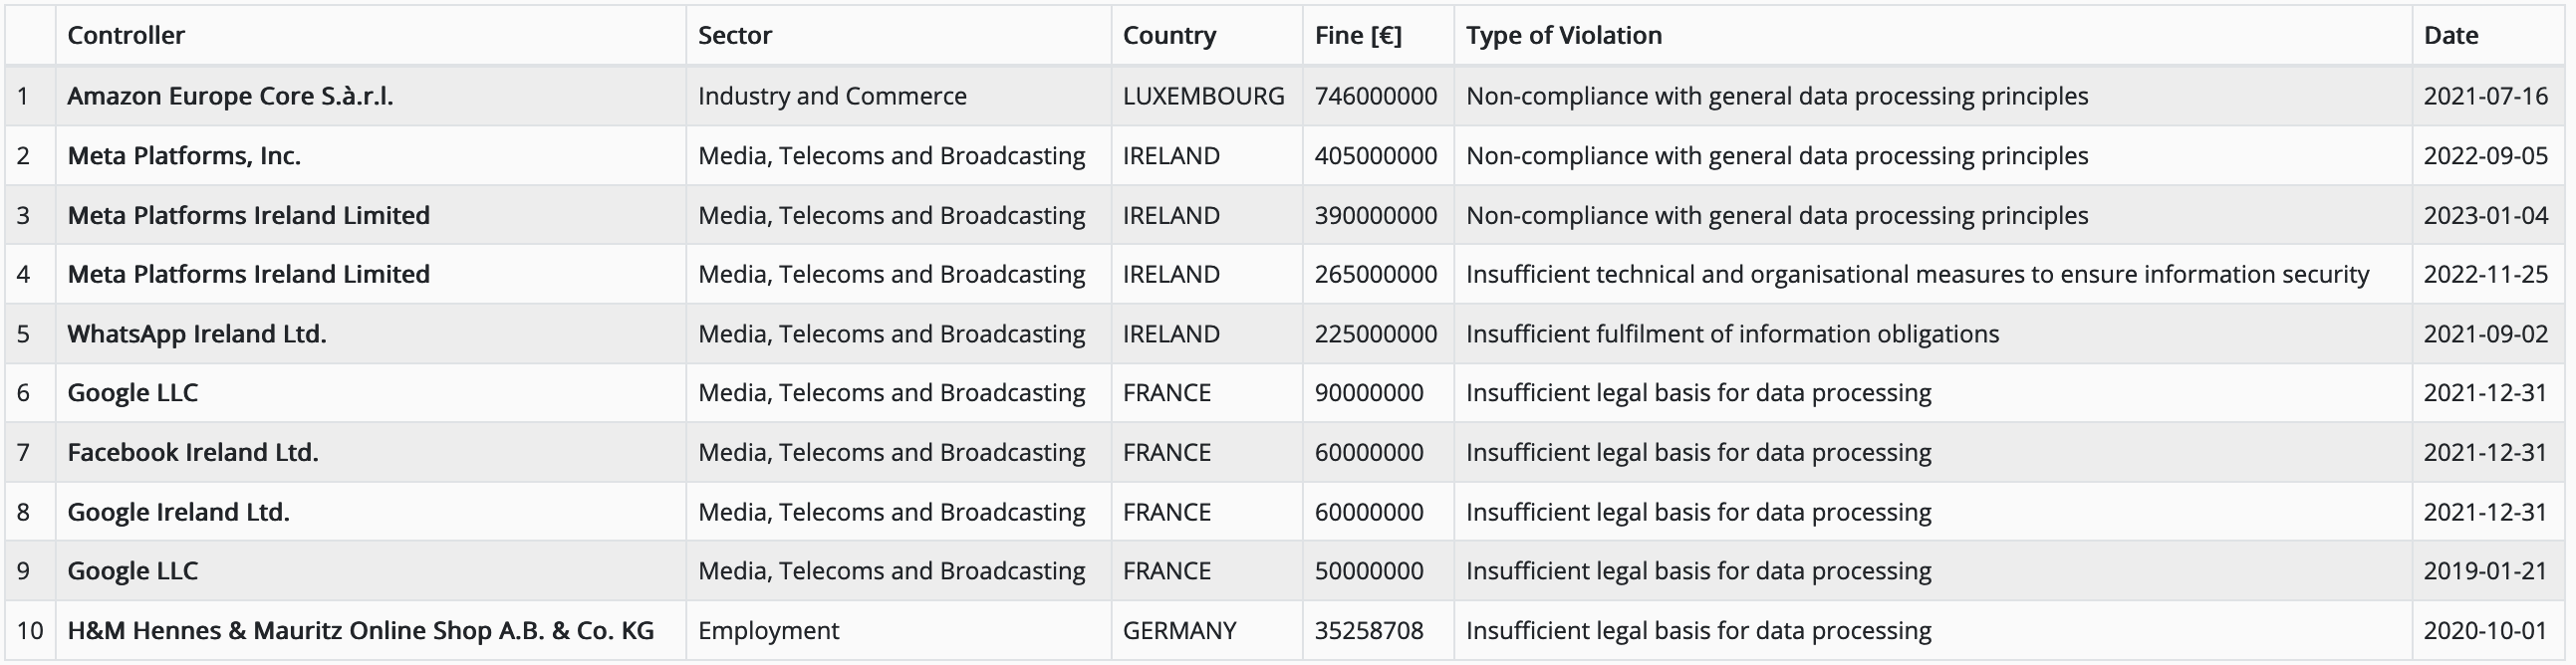Click the Fine [€] column header
Image resolution: width=2576 pixels, height=665 pixels.
(x=1358, y=36)
